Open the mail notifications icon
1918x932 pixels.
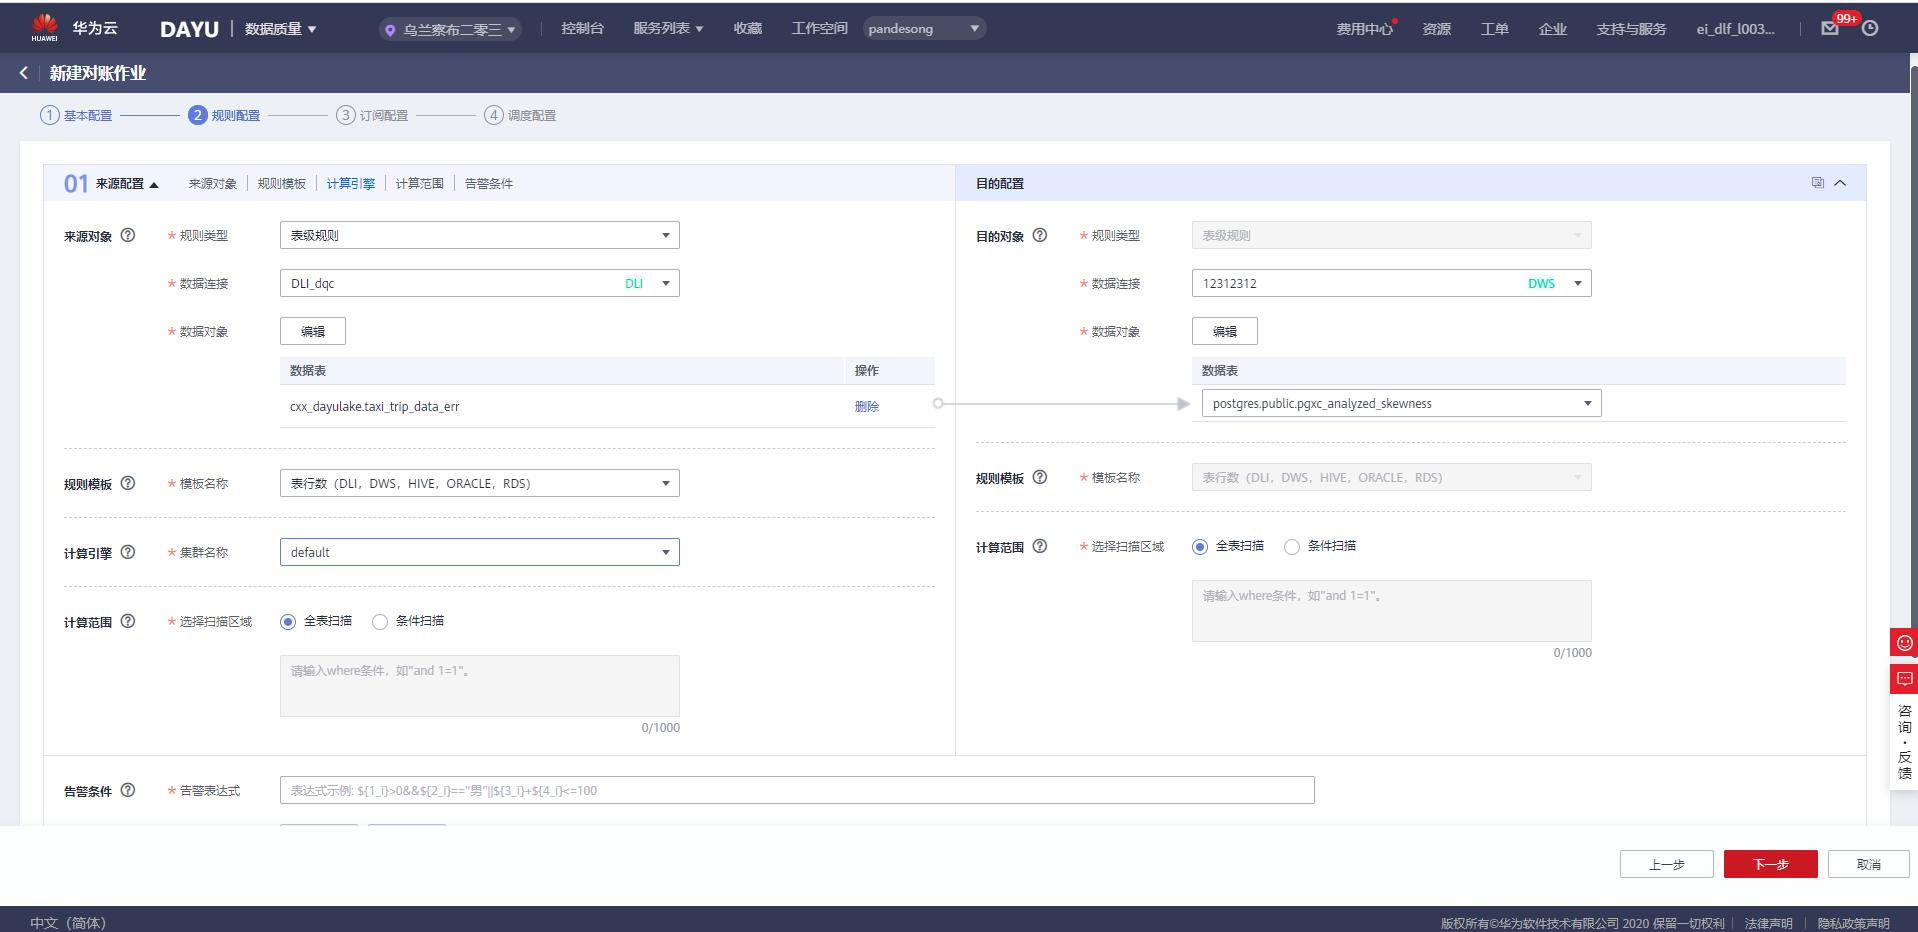click(1830, 29)
